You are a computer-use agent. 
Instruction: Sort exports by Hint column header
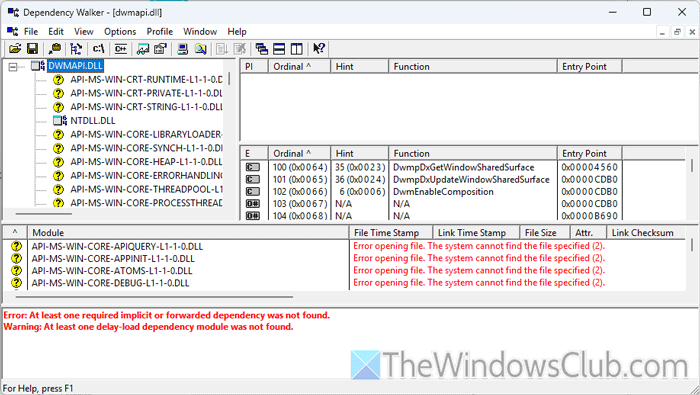point(359,154)
